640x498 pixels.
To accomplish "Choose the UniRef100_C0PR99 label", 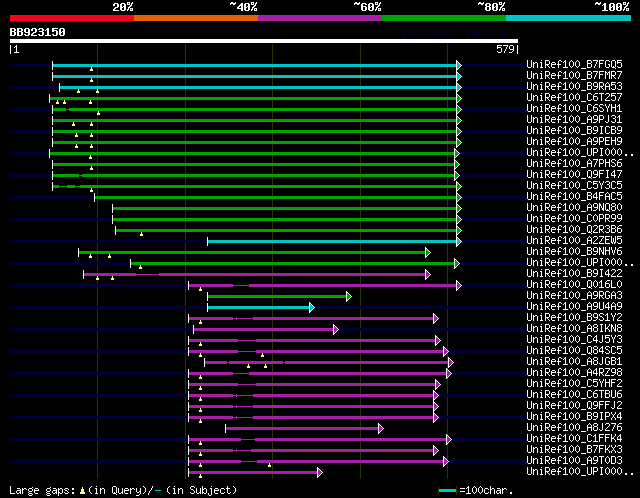I will point(574,219).
